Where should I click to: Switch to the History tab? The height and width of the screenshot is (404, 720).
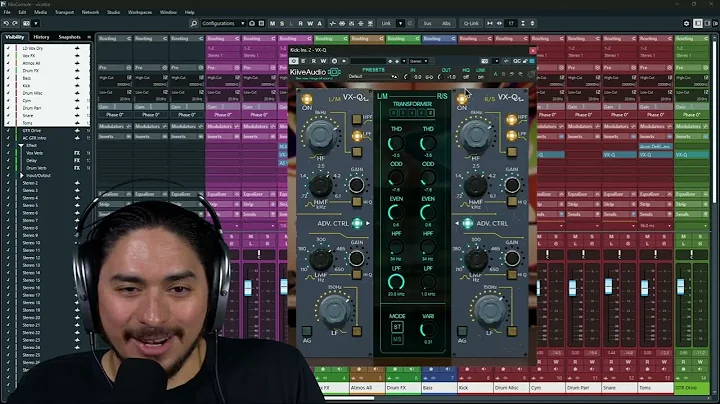(x=41, y=37)
